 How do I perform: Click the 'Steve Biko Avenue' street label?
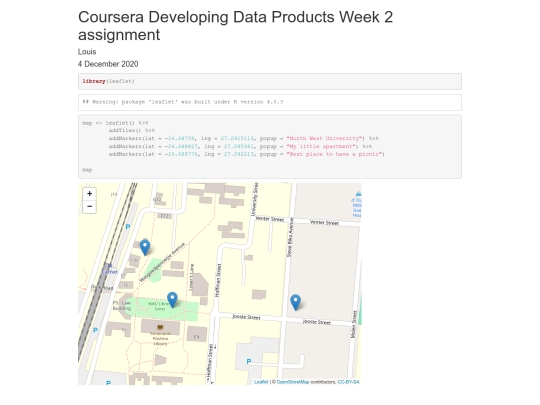pos(290,237)
